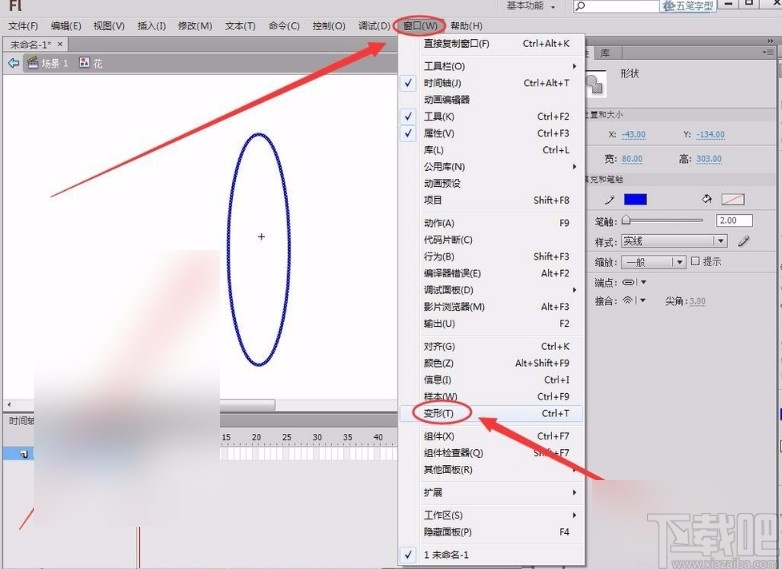Click the shape thumbnail in properties panel

point(595,83)
